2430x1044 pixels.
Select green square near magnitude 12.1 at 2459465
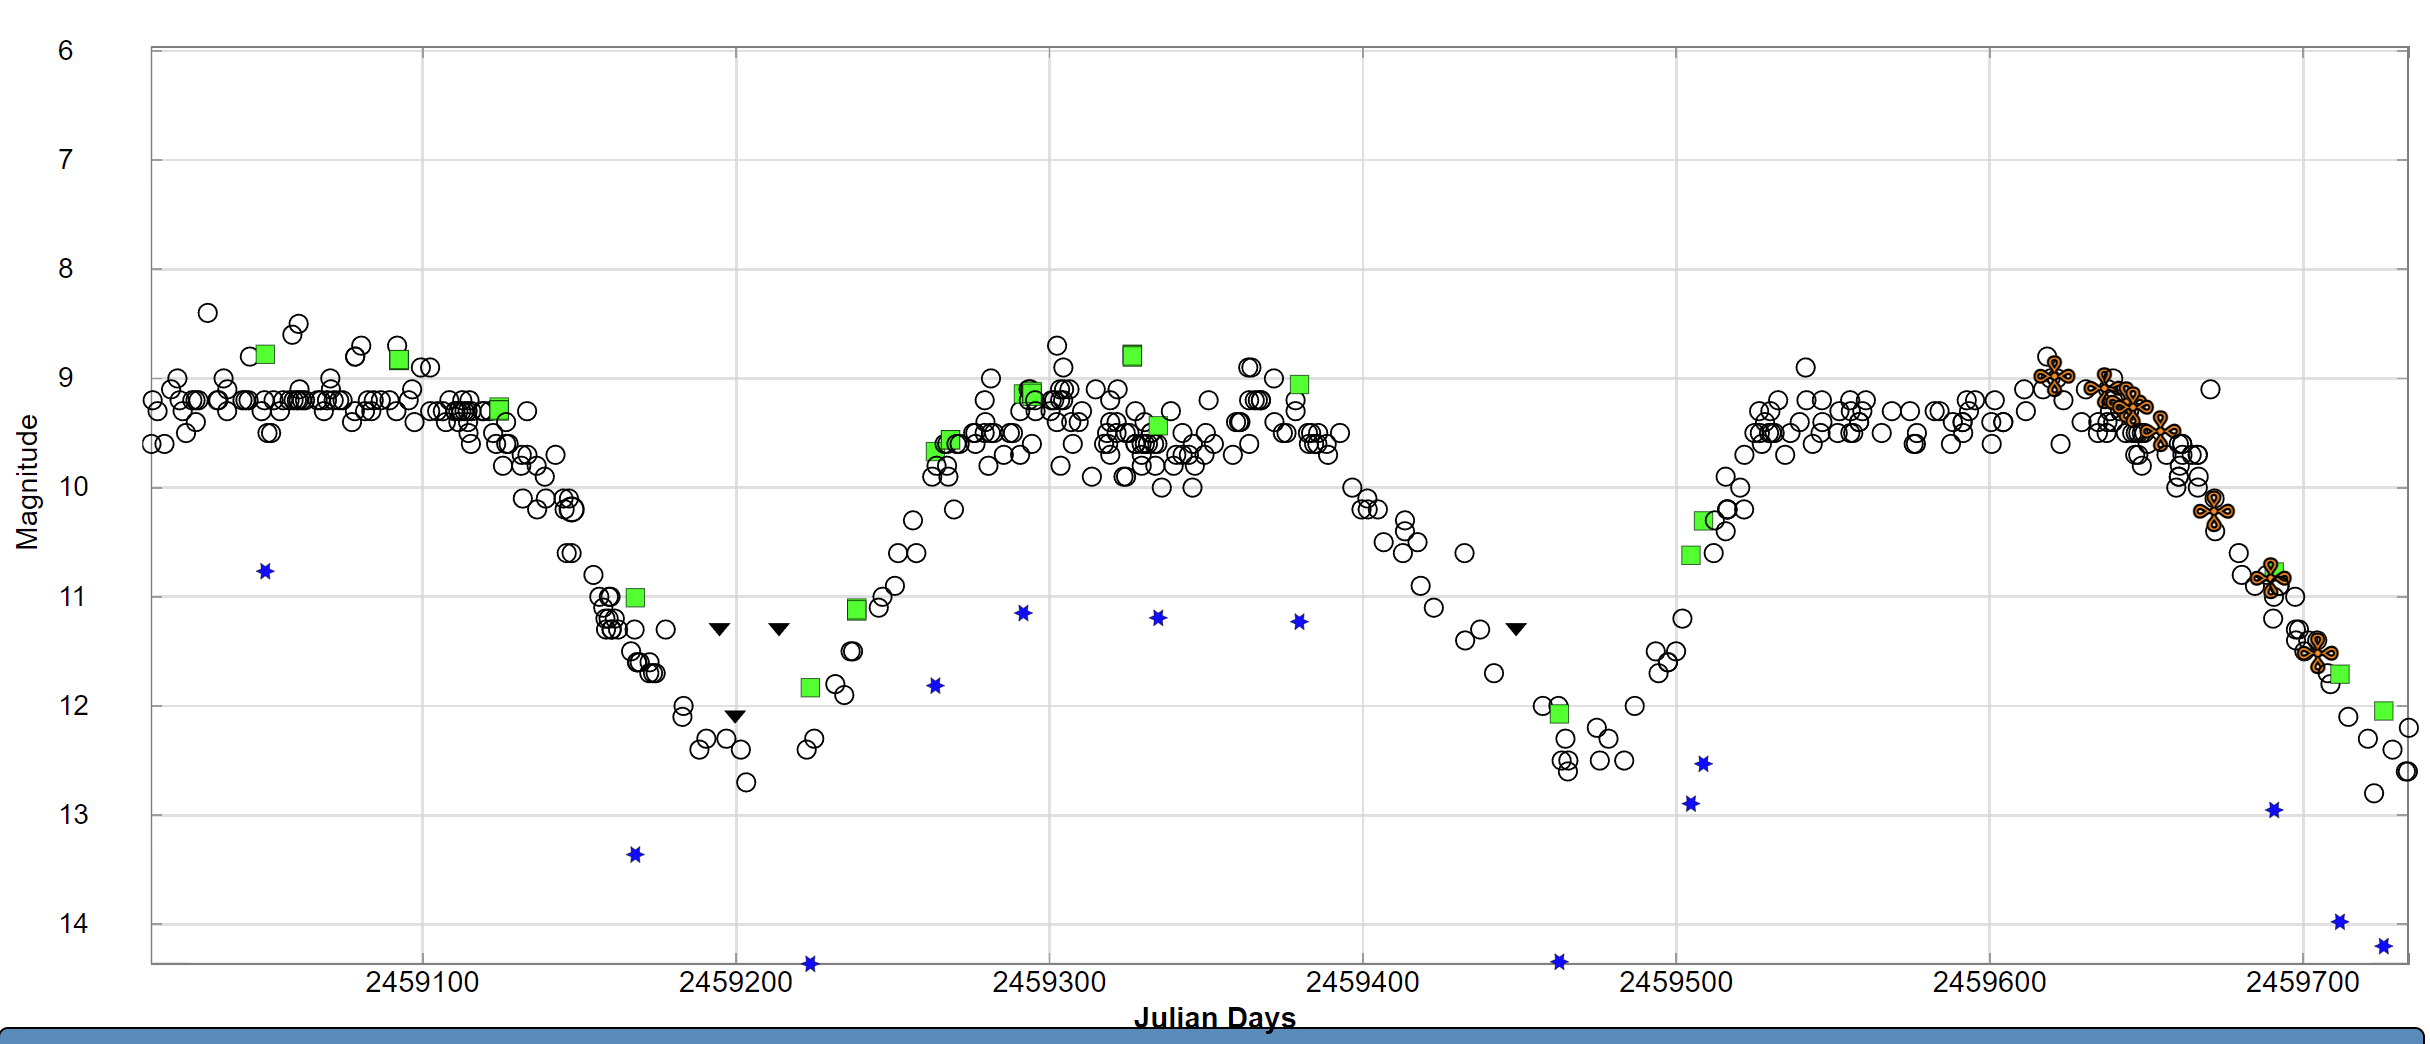point(1559,714)
